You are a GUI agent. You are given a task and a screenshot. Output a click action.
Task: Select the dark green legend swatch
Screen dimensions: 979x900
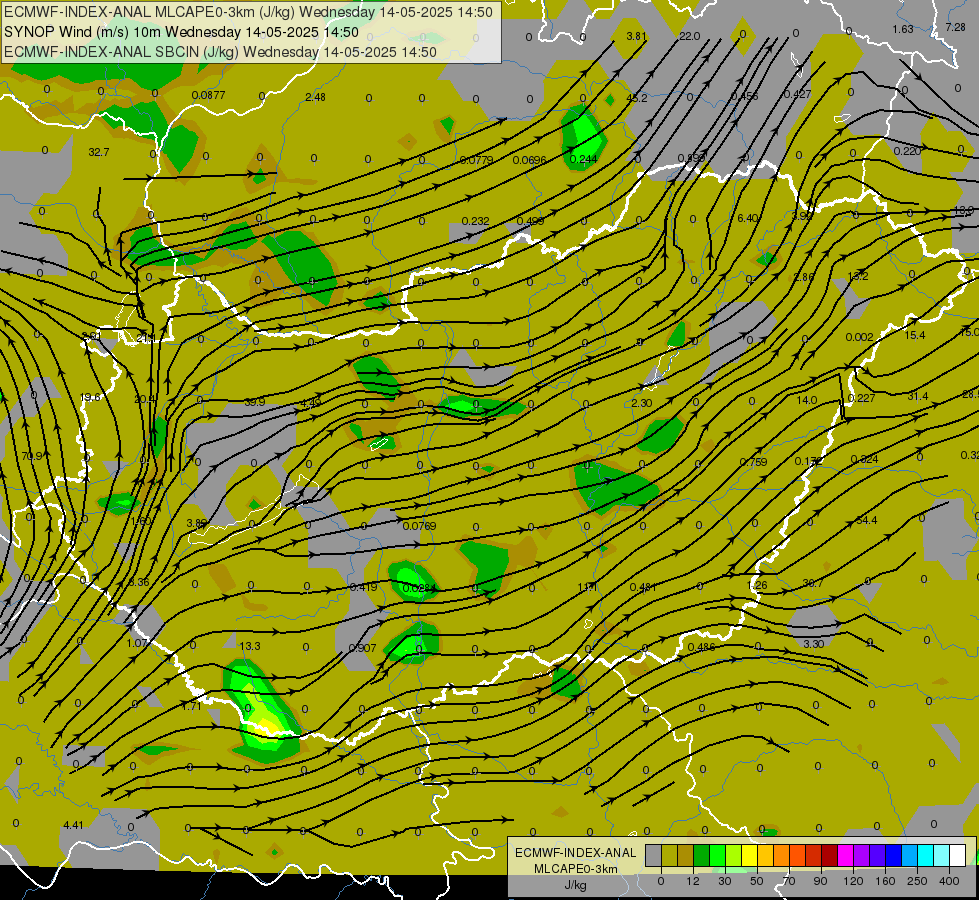point(702,855)
